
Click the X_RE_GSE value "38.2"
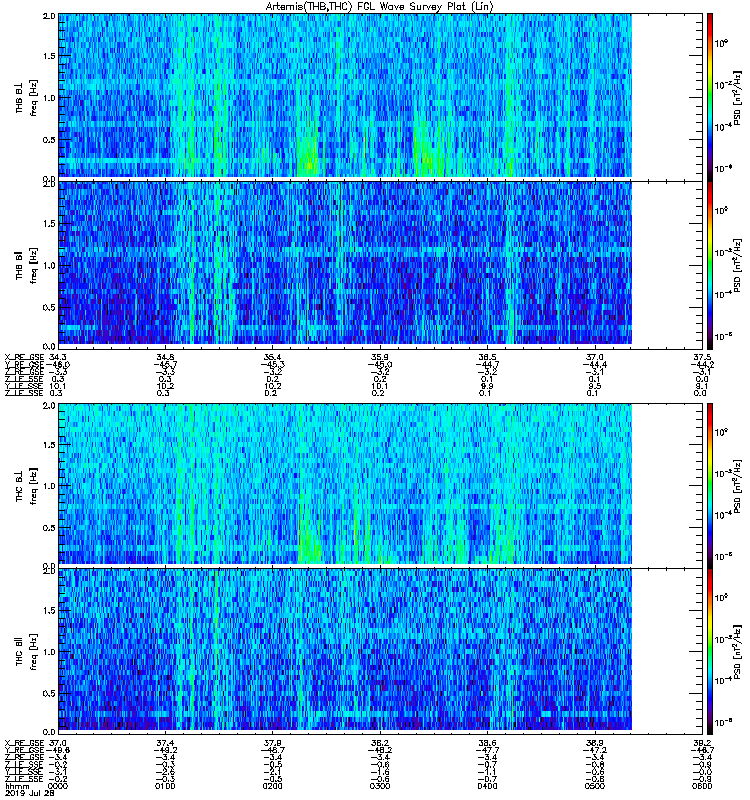click(380, 743)
